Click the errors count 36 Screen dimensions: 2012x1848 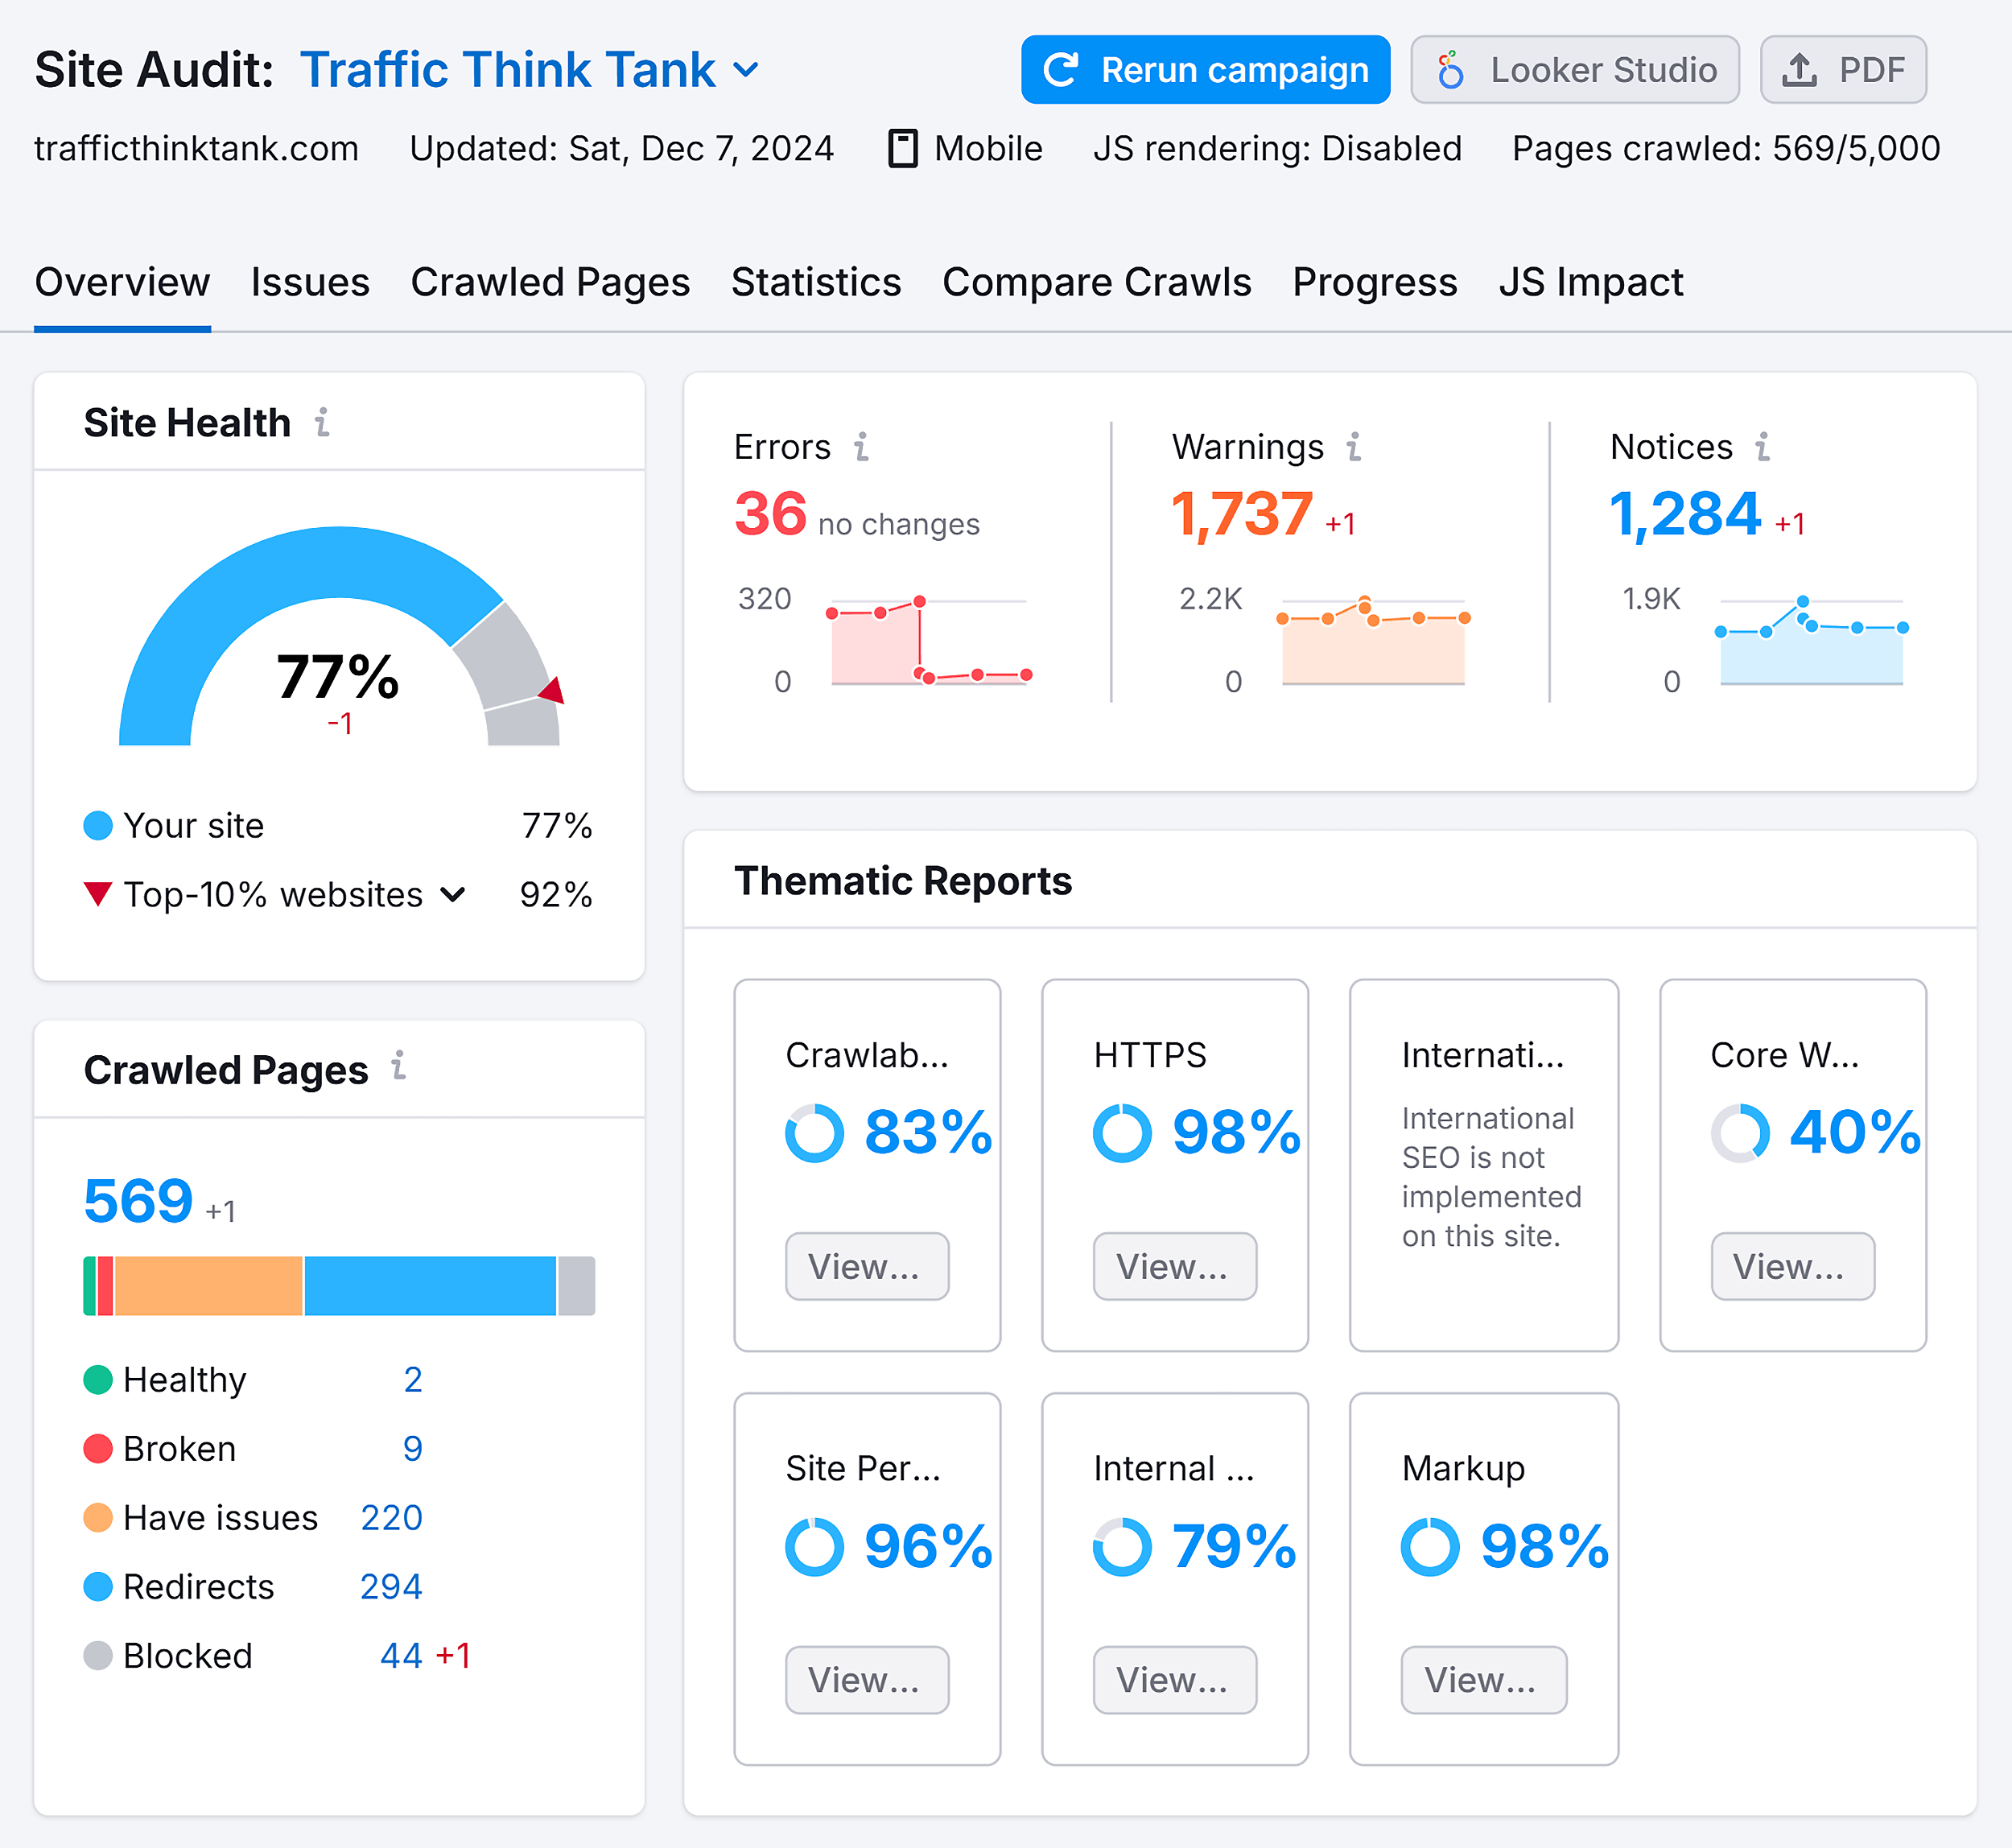[770, 514]
